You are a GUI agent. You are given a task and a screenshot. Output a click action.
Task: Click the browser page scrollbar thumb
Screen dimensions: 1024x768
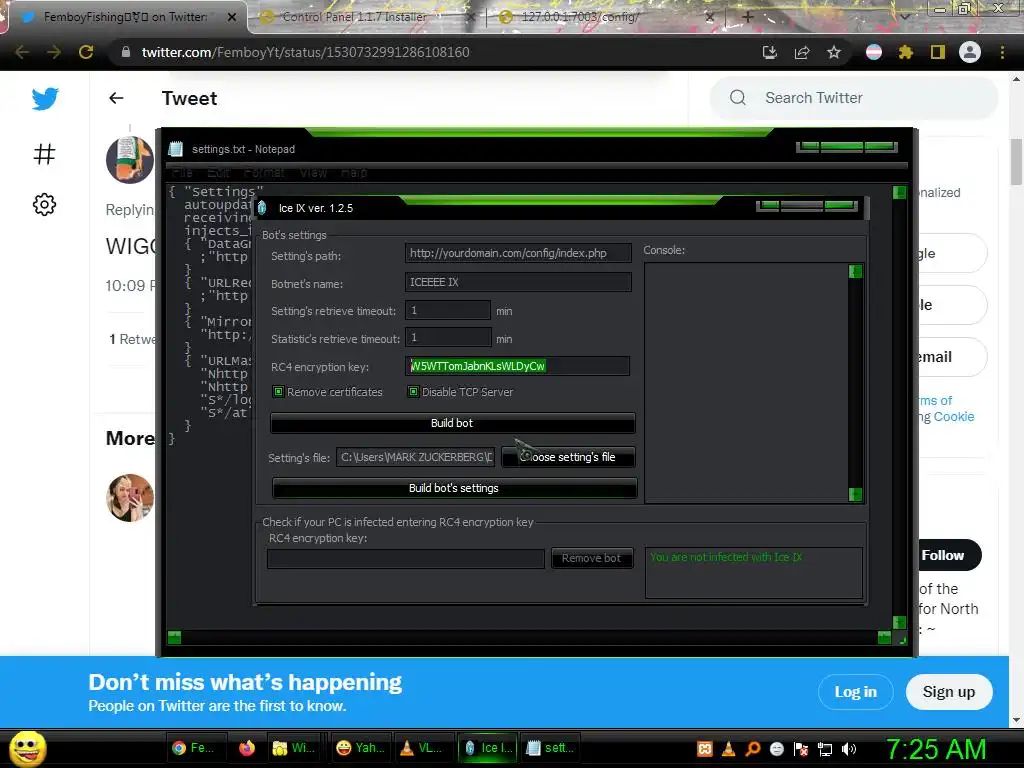pyautogui.click(x=1016, y=162)
